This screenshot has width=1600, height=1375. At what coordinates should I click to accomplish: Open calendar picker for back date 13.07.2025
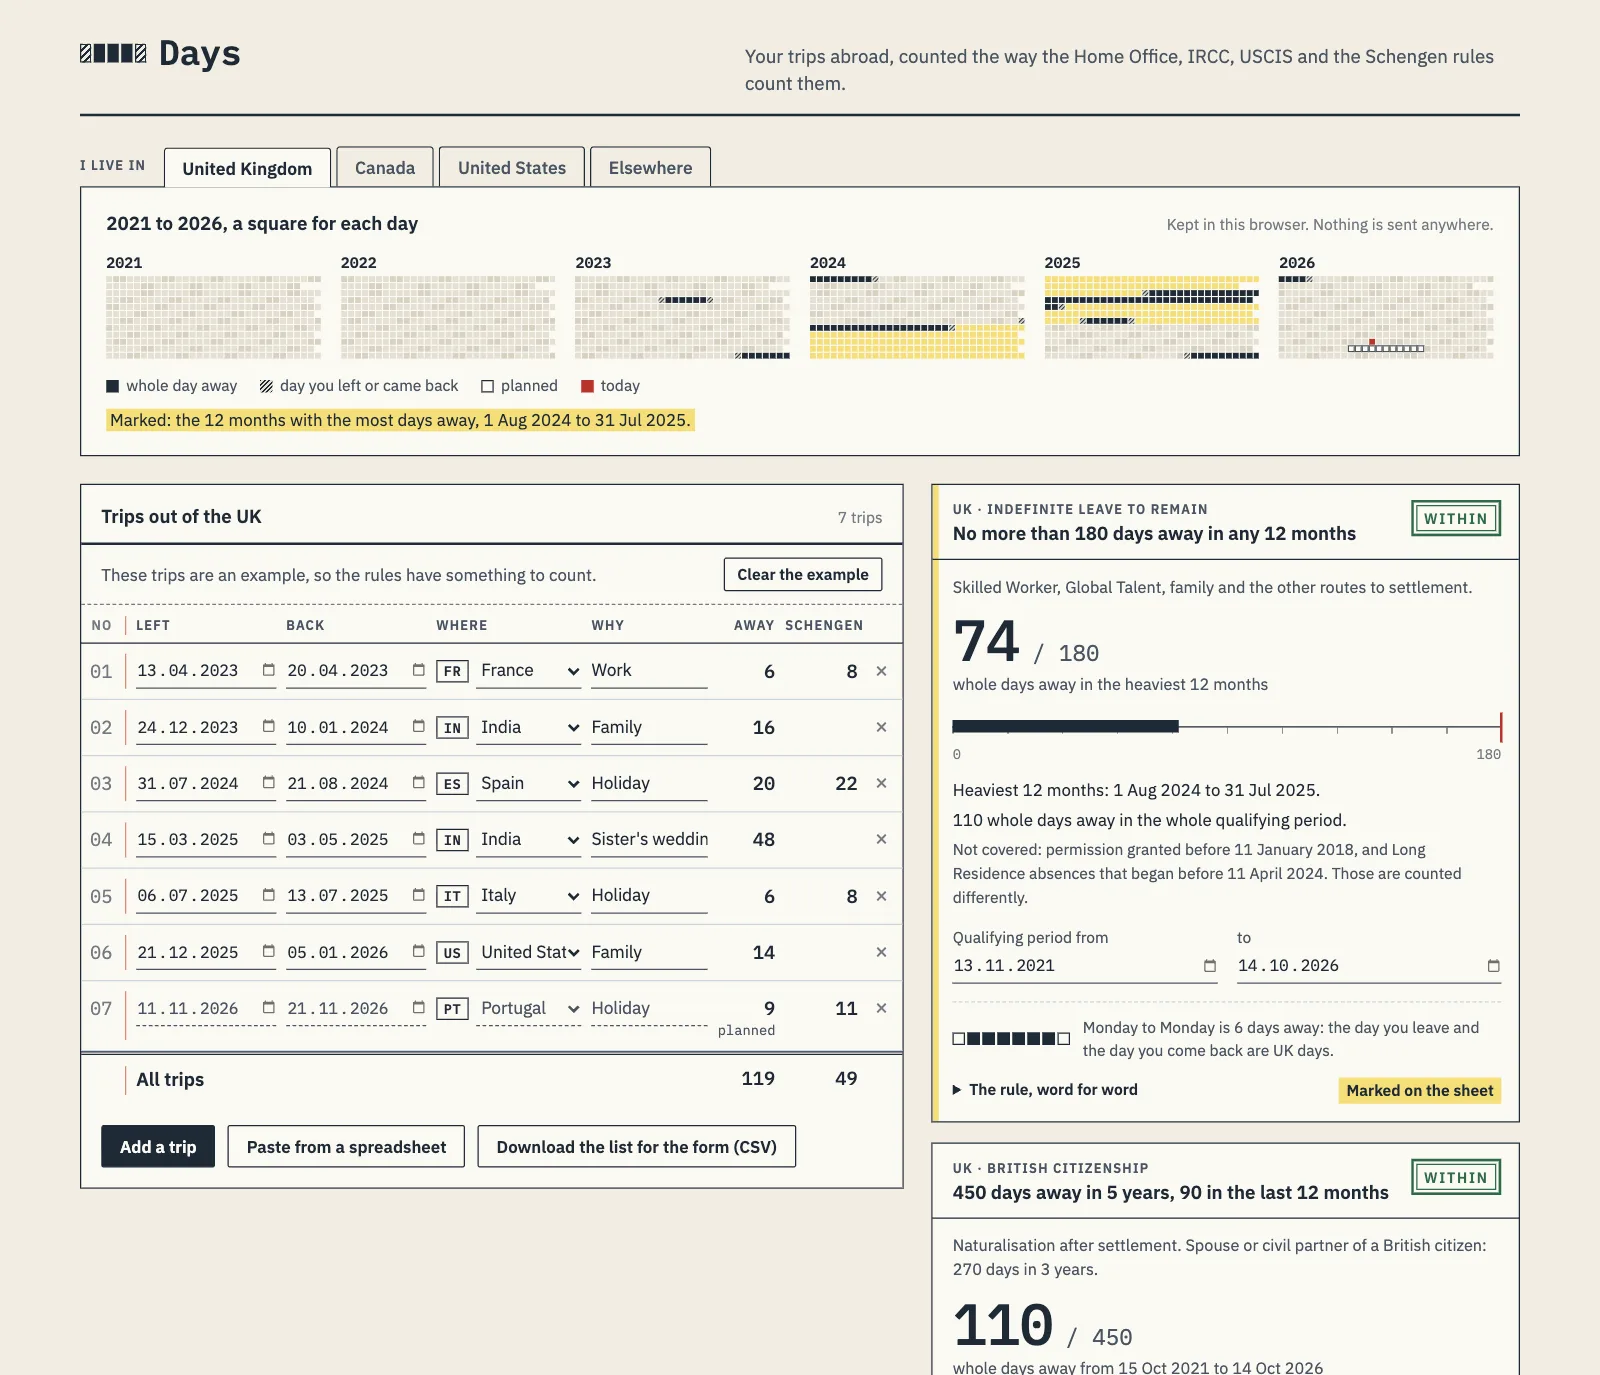[x=418, y=895]
